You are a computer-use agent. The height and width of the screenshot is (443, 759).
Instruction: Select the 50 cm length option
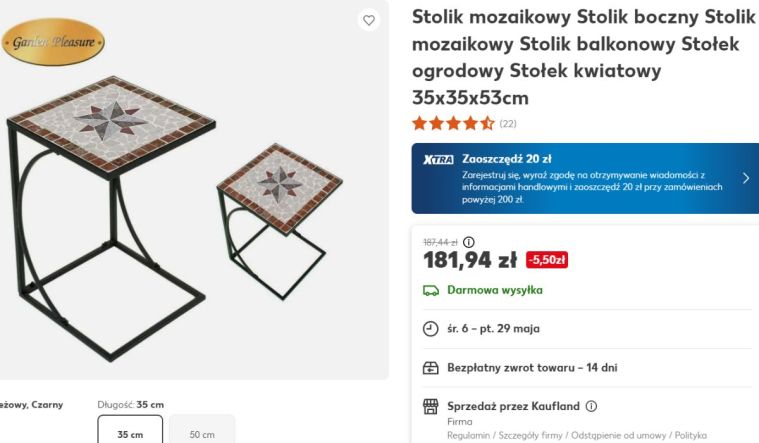click(x=202, y=433)
